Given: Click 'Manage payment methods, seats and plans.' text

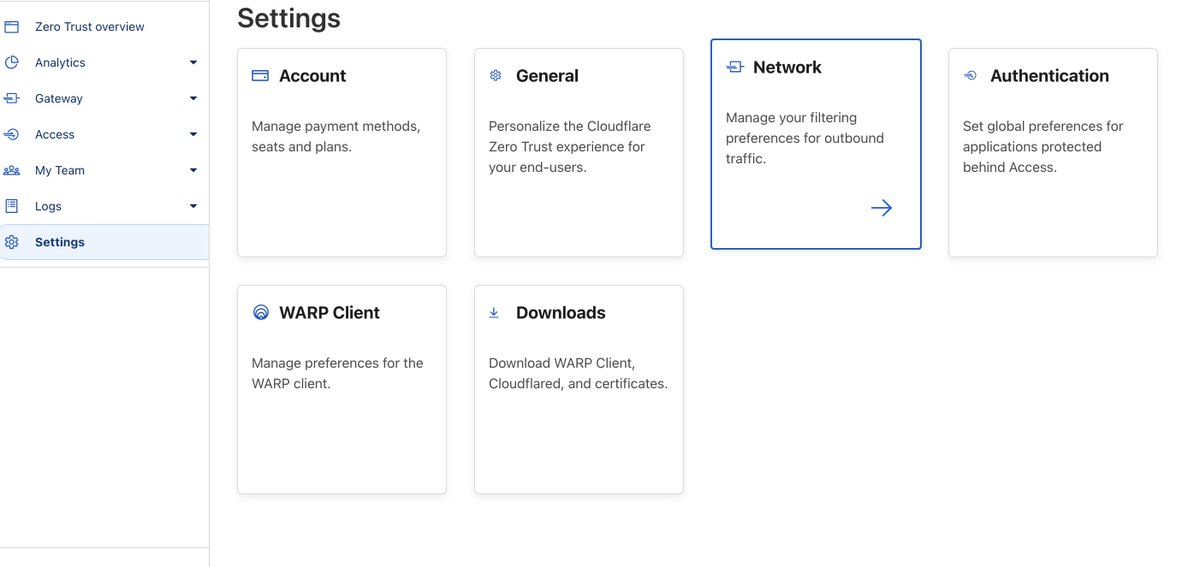Looking at the screenshot, I should (336, 137).
